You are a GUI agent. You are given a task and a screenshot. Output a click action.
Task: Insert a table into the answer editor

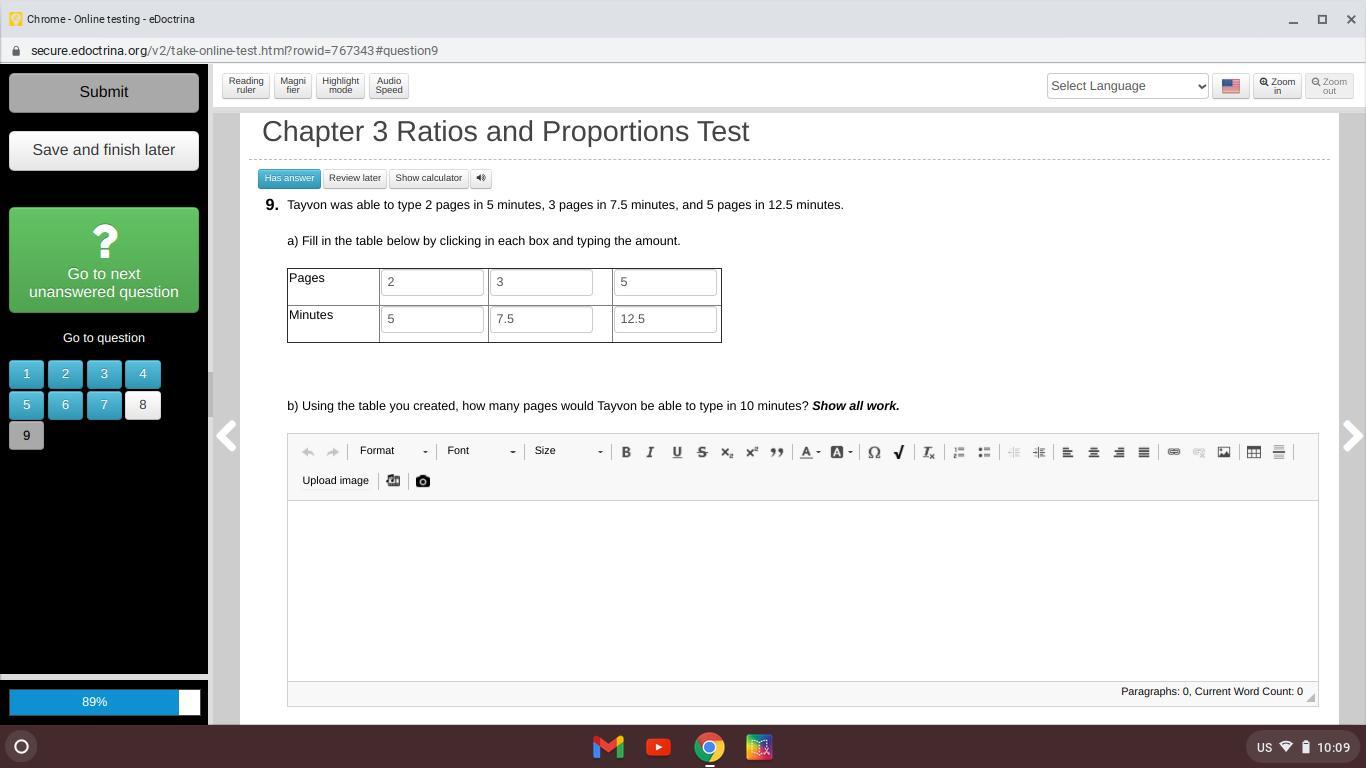pyautogui.click(x=1253, y=452)
